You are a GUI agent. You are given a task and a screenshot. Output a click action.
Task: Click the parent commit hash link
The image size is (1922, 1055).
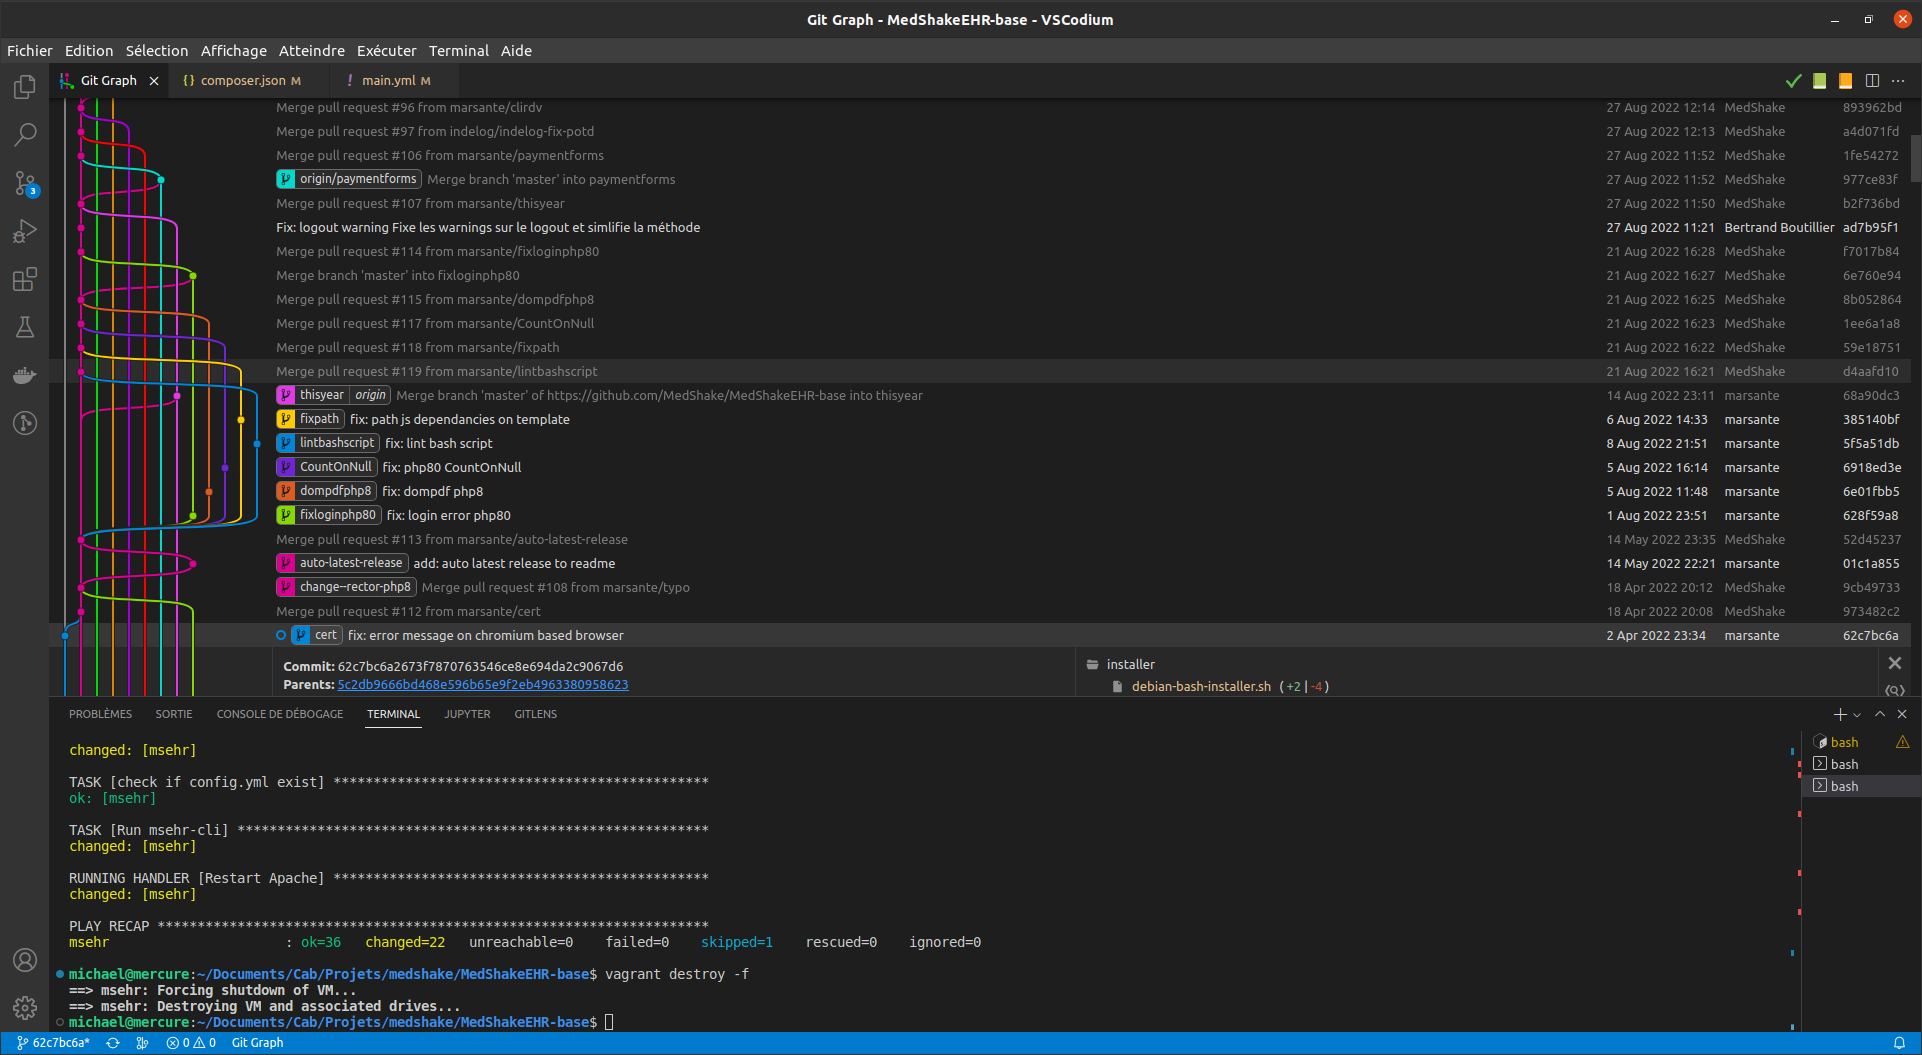tap(483, 685)
